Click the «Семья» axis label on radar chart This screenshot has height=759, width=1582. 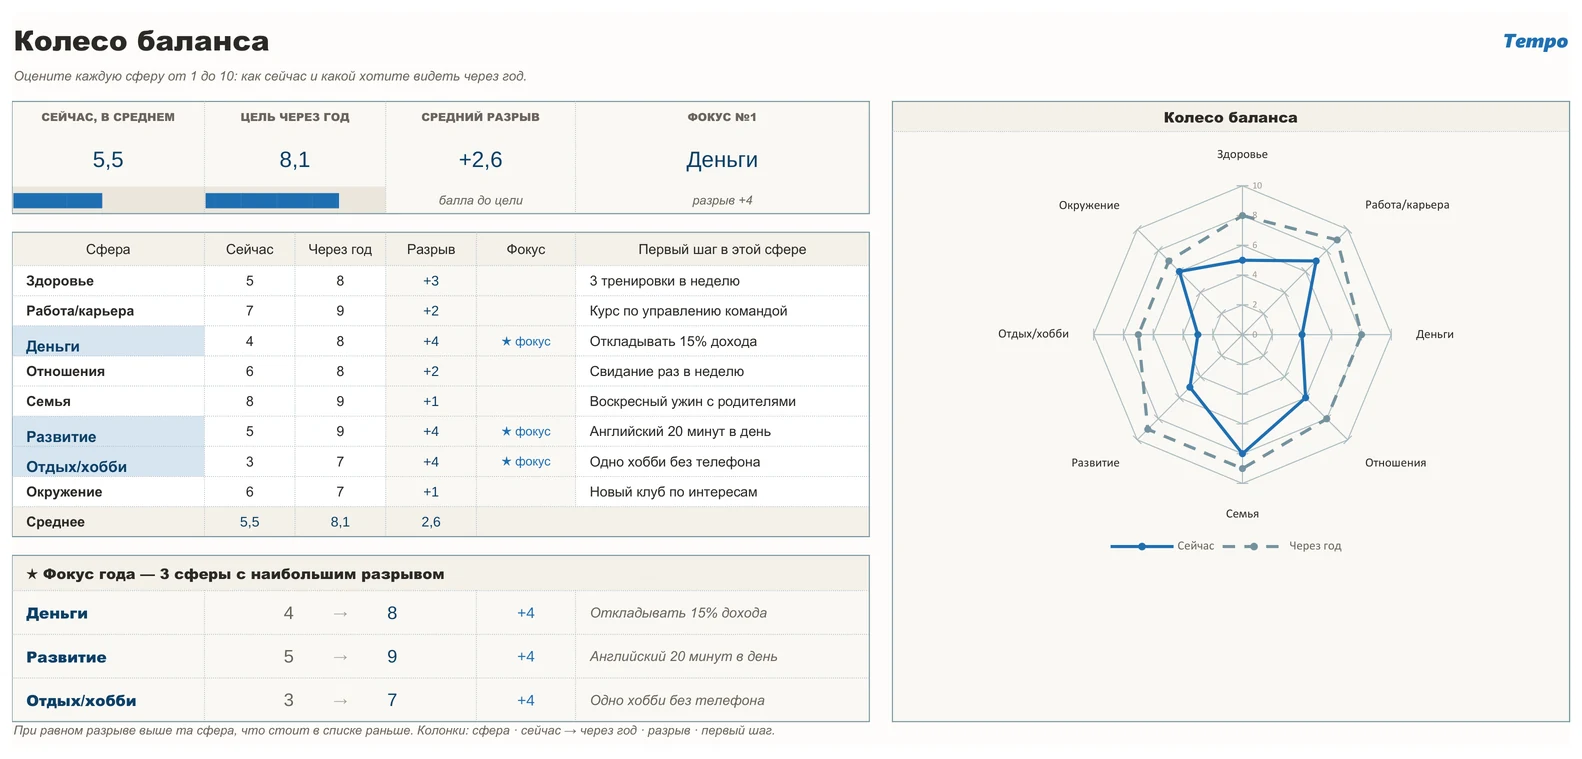point(1242,513)
